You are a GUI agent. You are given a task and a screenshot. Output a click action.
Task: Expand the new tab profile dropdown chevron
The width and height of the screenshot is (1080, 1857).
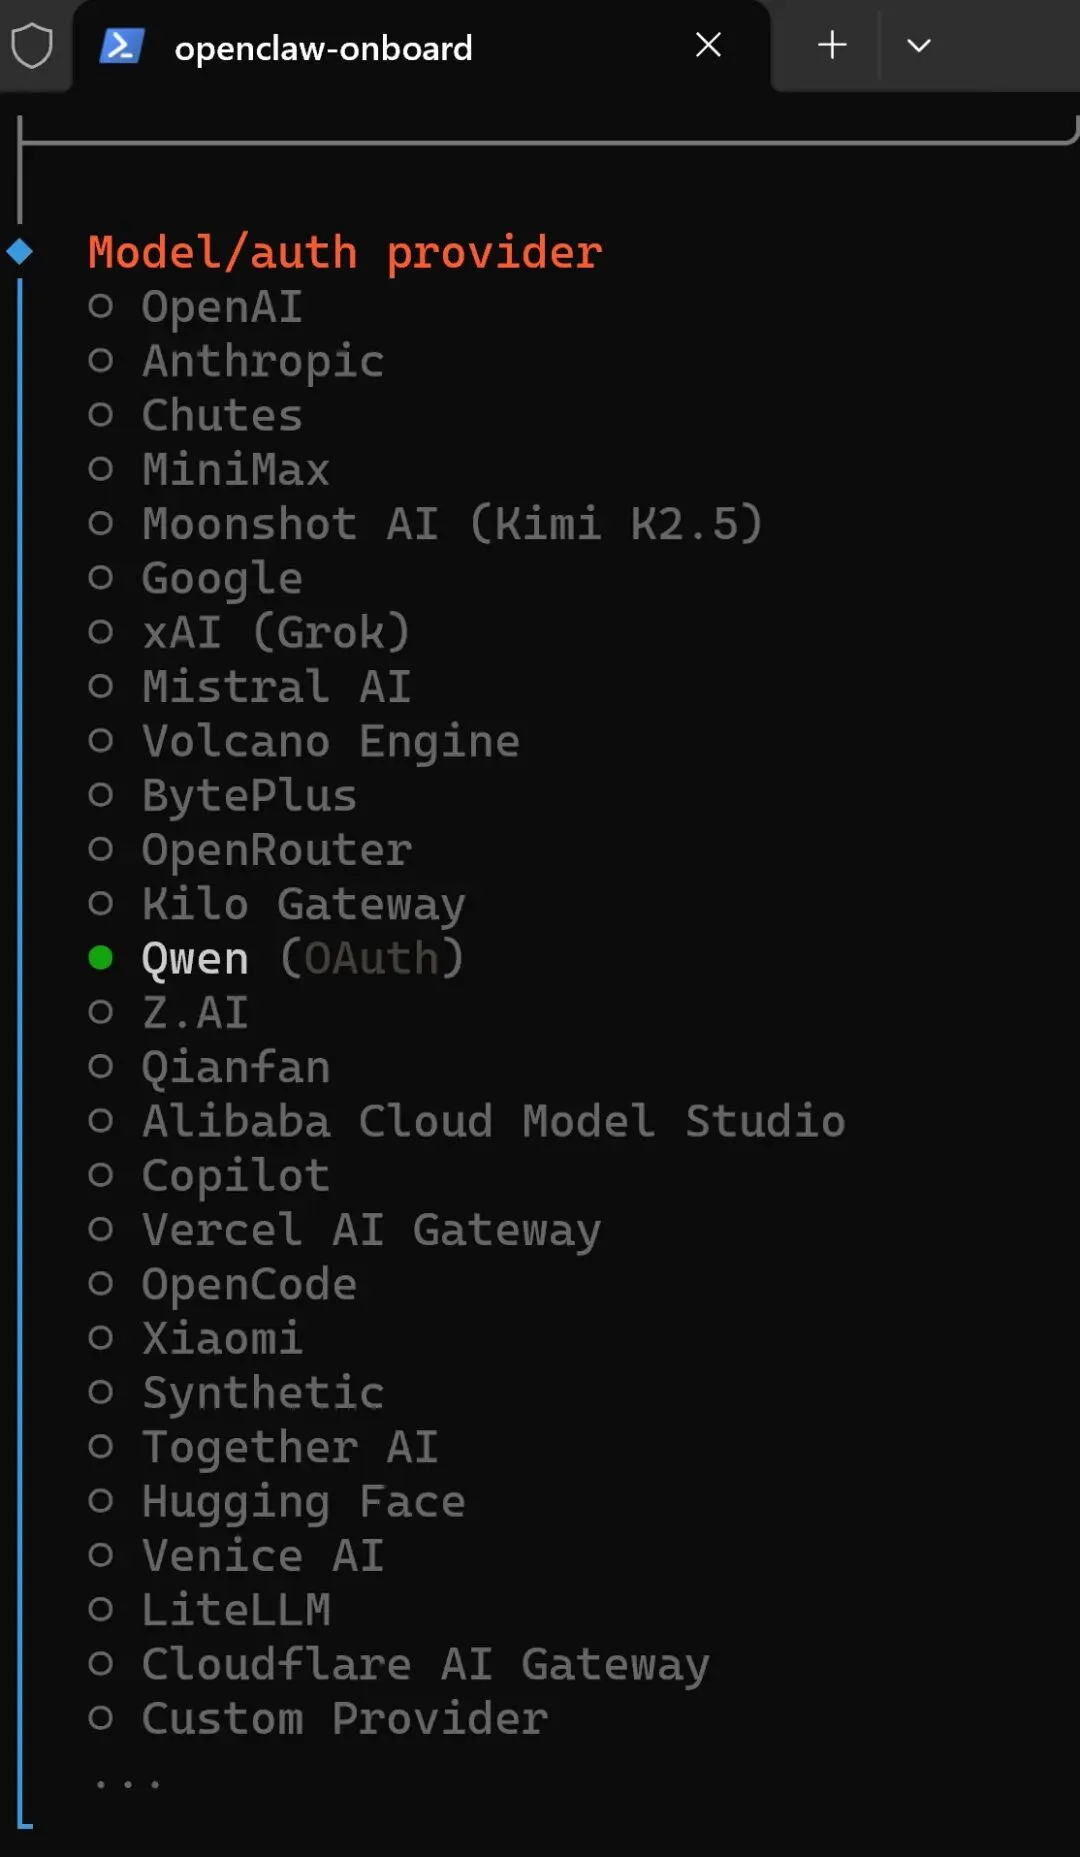tap(918, 46)
